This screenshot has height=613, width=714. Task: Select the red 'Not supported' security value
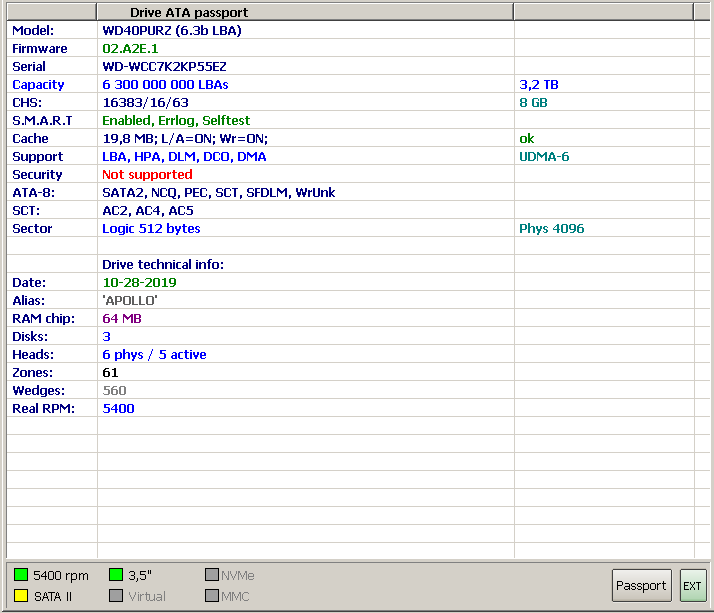(147, 174)
